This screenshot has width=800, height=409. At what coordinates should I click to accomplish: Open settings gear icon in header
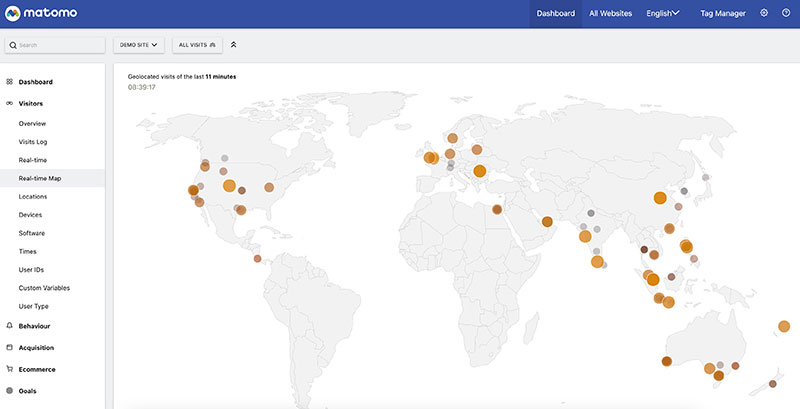[x=764, y=13]
